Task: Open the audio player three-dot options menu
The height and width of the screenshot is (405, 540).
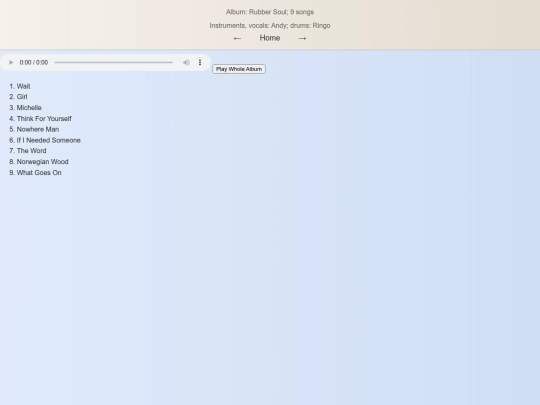Action: coord(200,62)
